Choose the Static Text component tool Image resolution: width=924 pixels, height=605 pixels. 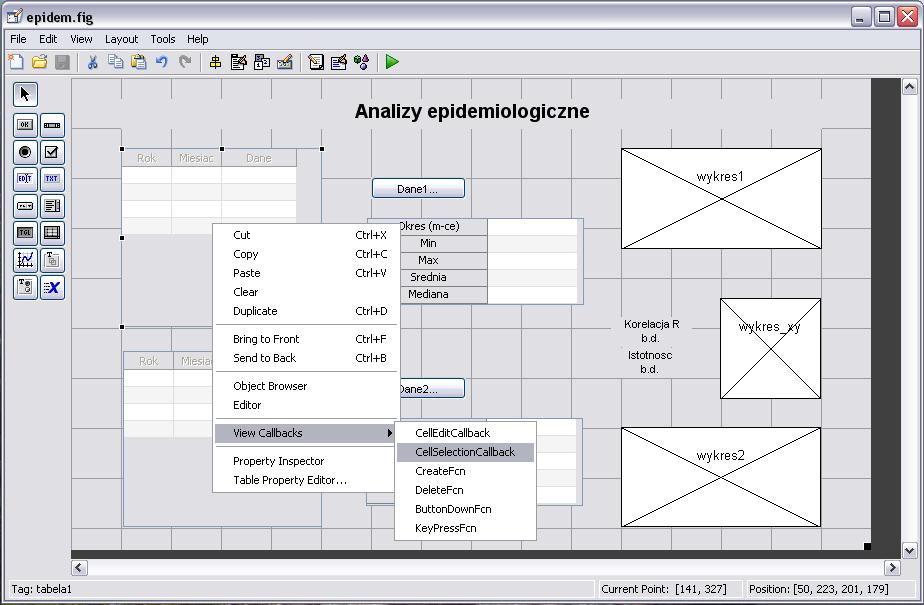point(52,179)
